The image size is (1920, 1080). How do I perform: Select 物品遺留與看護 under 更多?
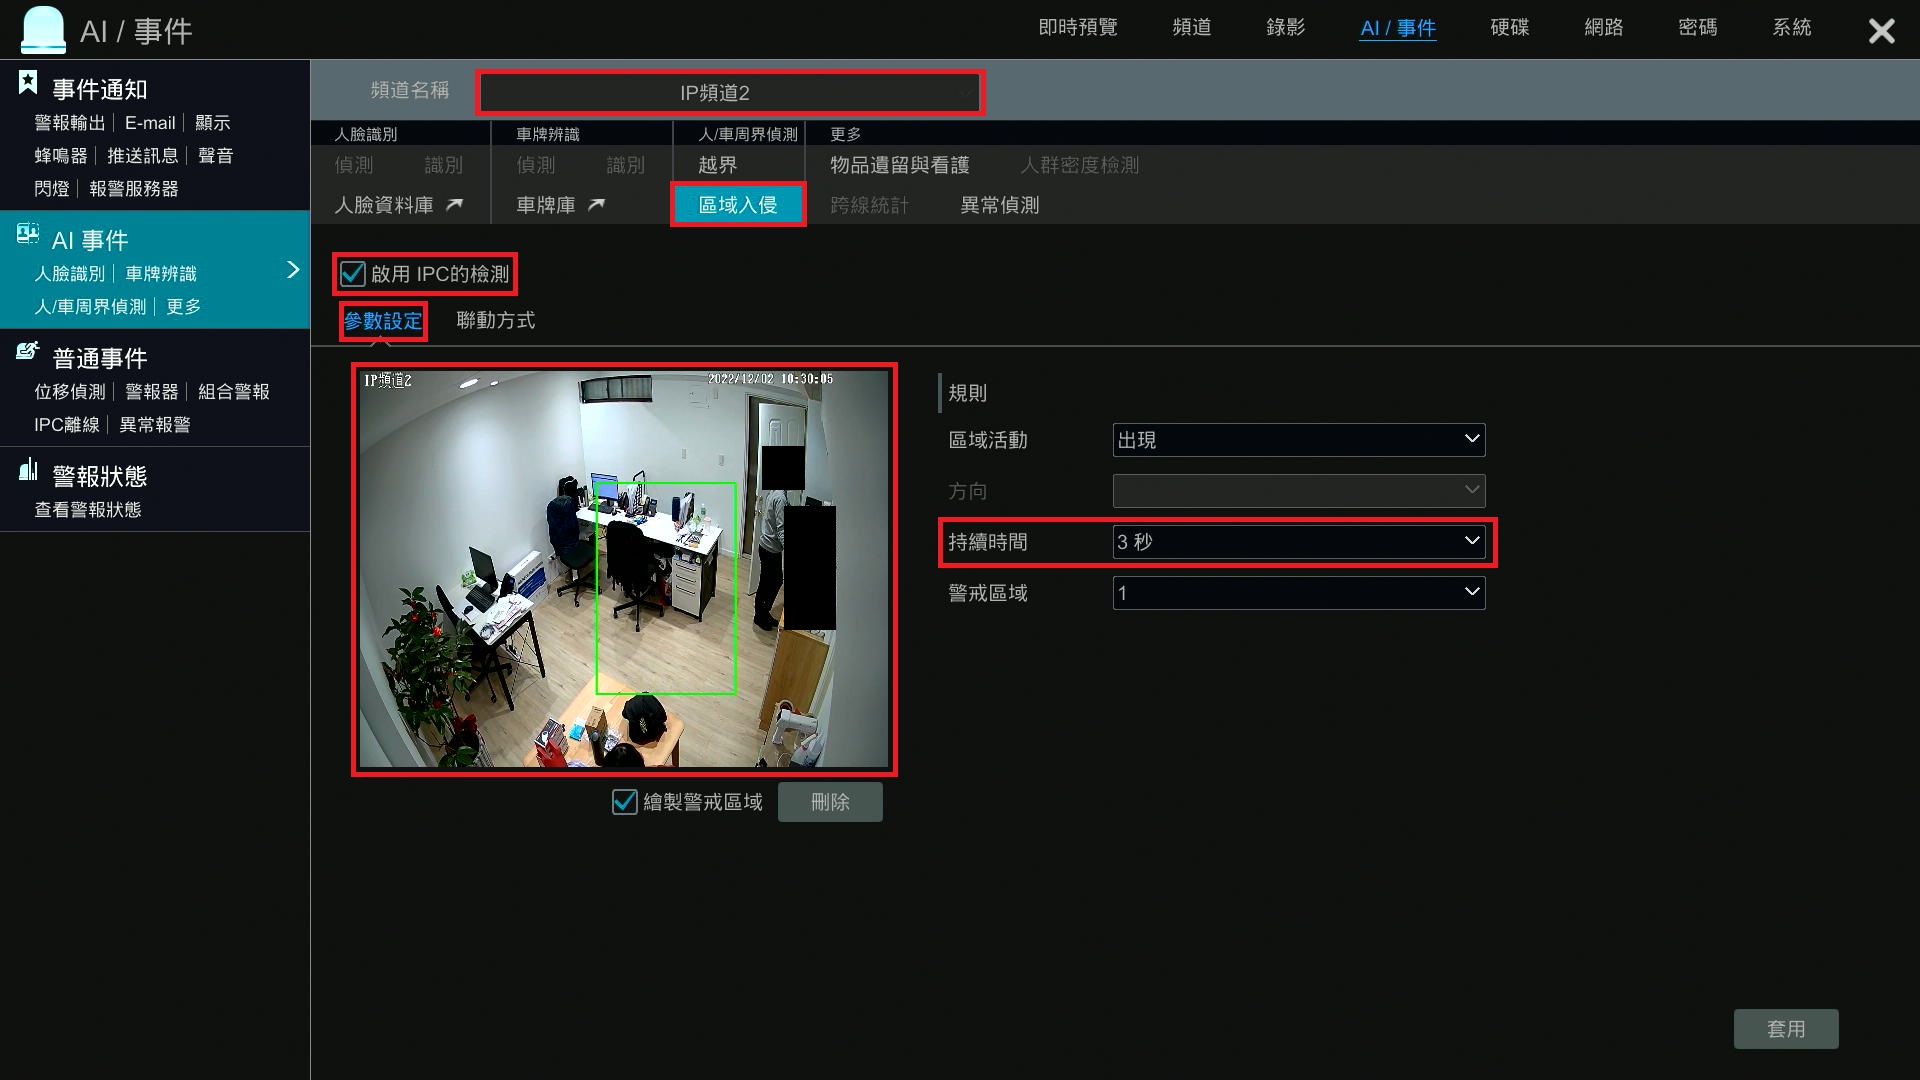[x=900, y=165]
